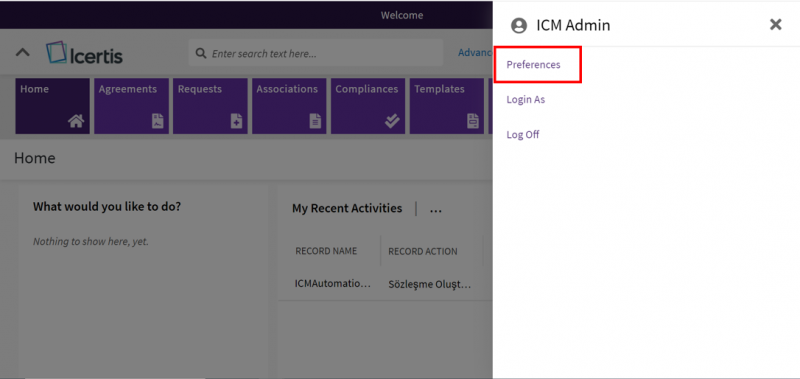Click the Sözleşme Oluşt… record action cell
The height and width of the screenshot is (379, 800).
[429, 285]
